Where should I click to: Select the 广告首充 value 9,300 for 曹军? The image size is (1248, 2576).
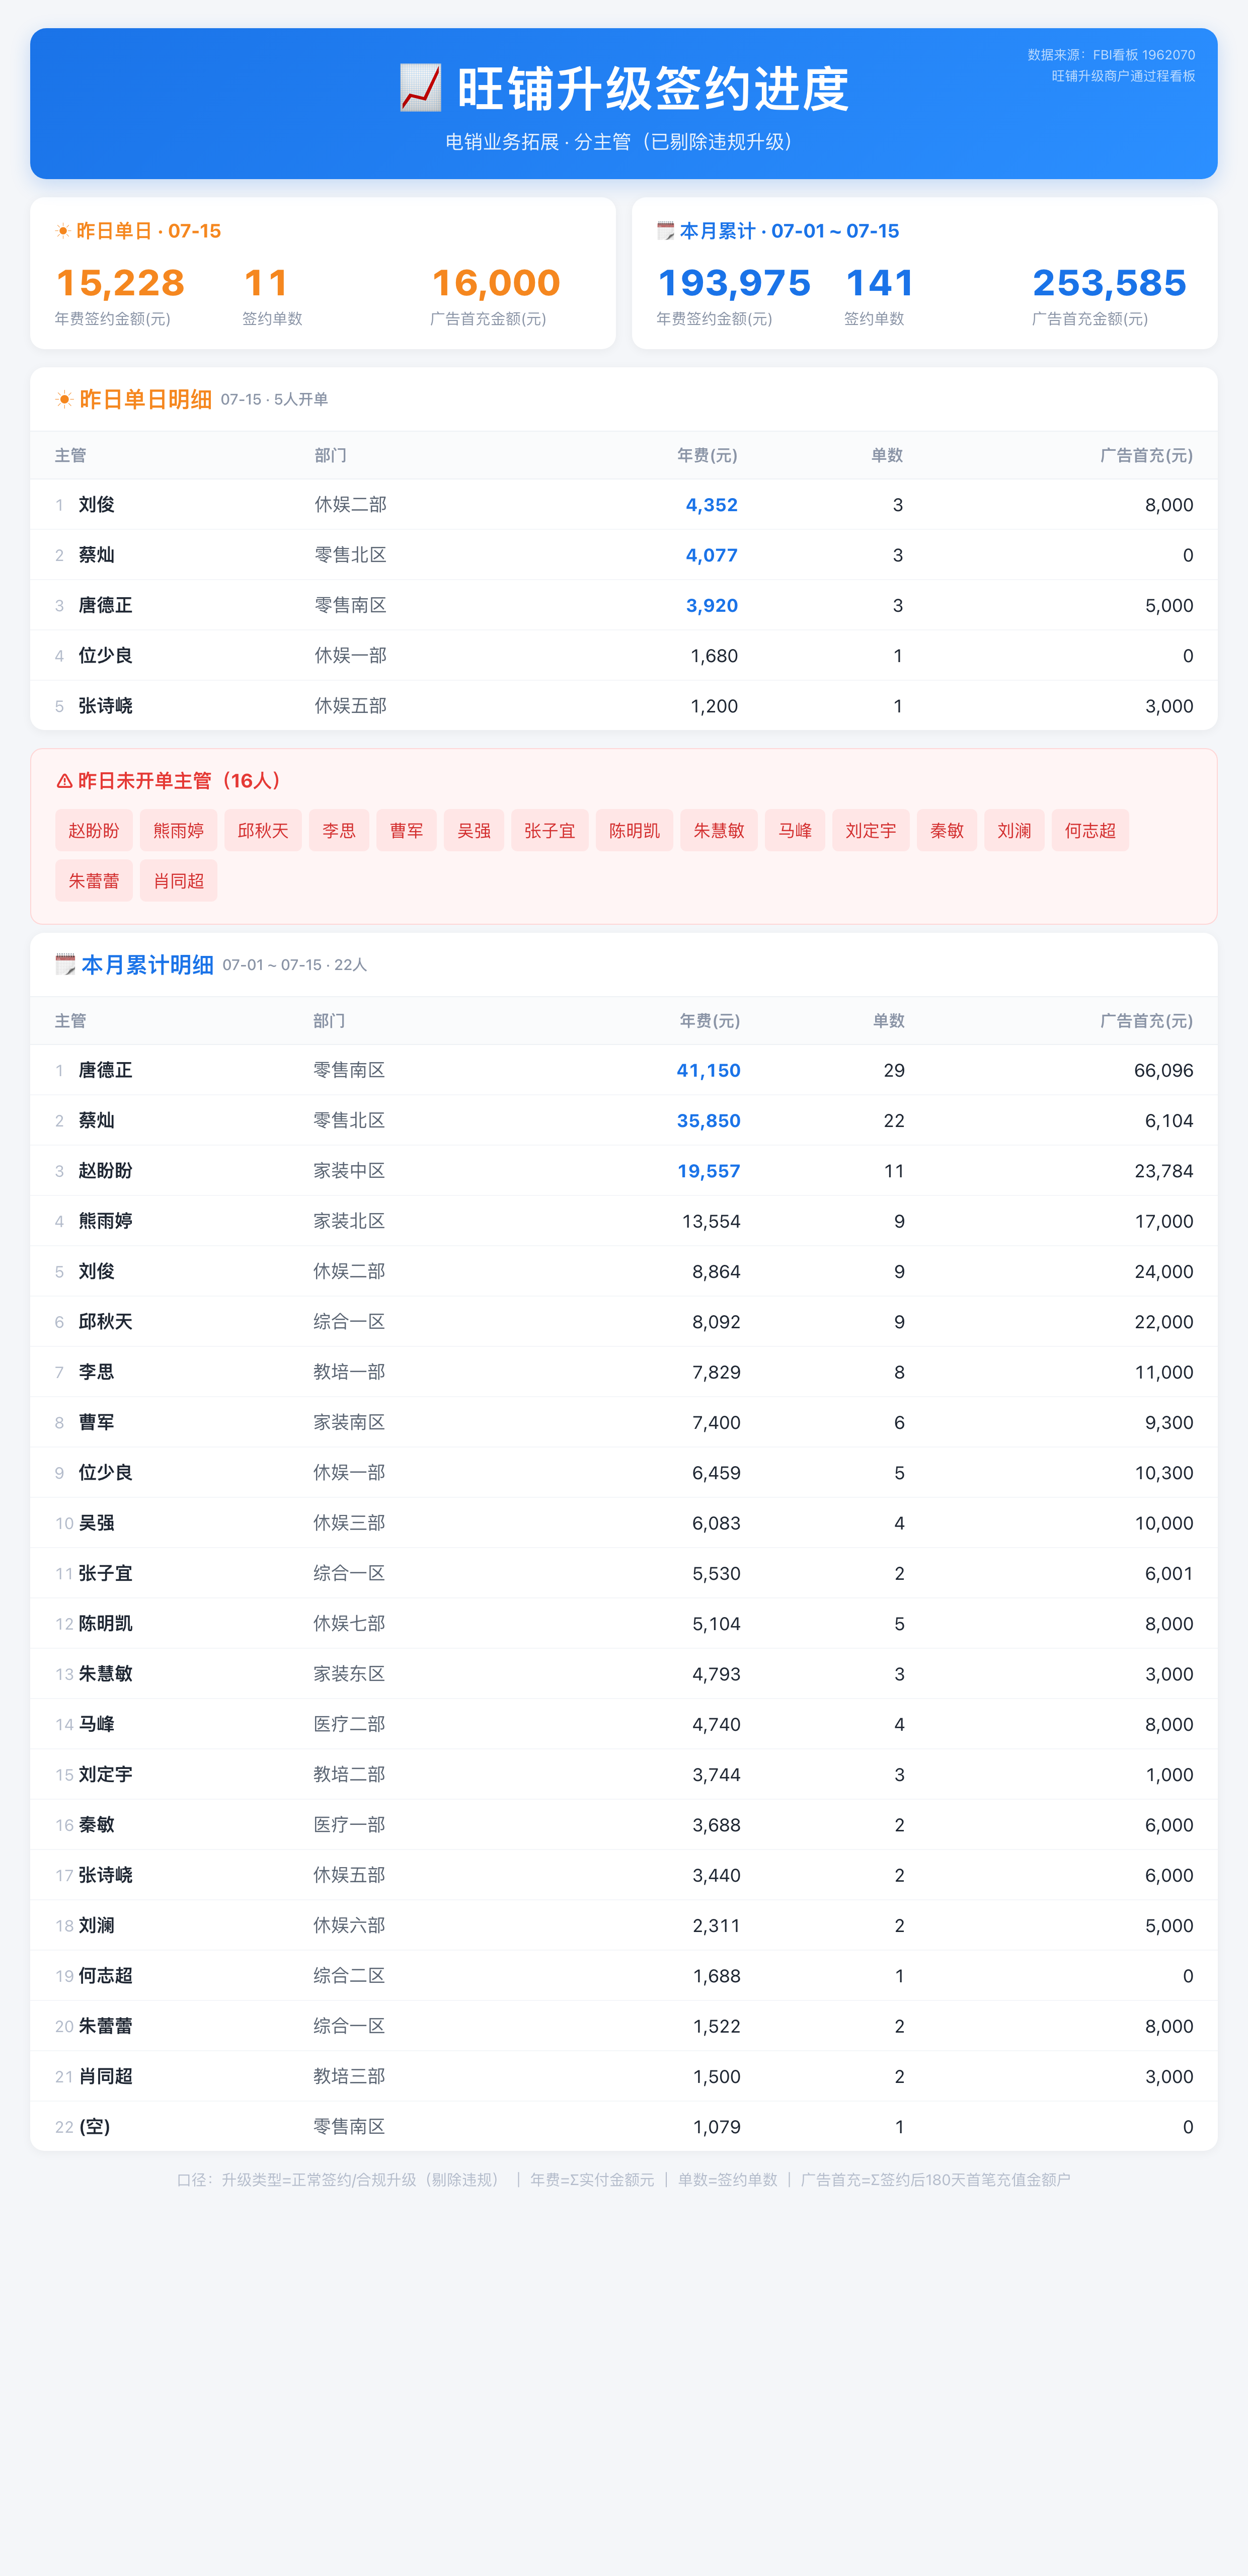[1169, 1422]
